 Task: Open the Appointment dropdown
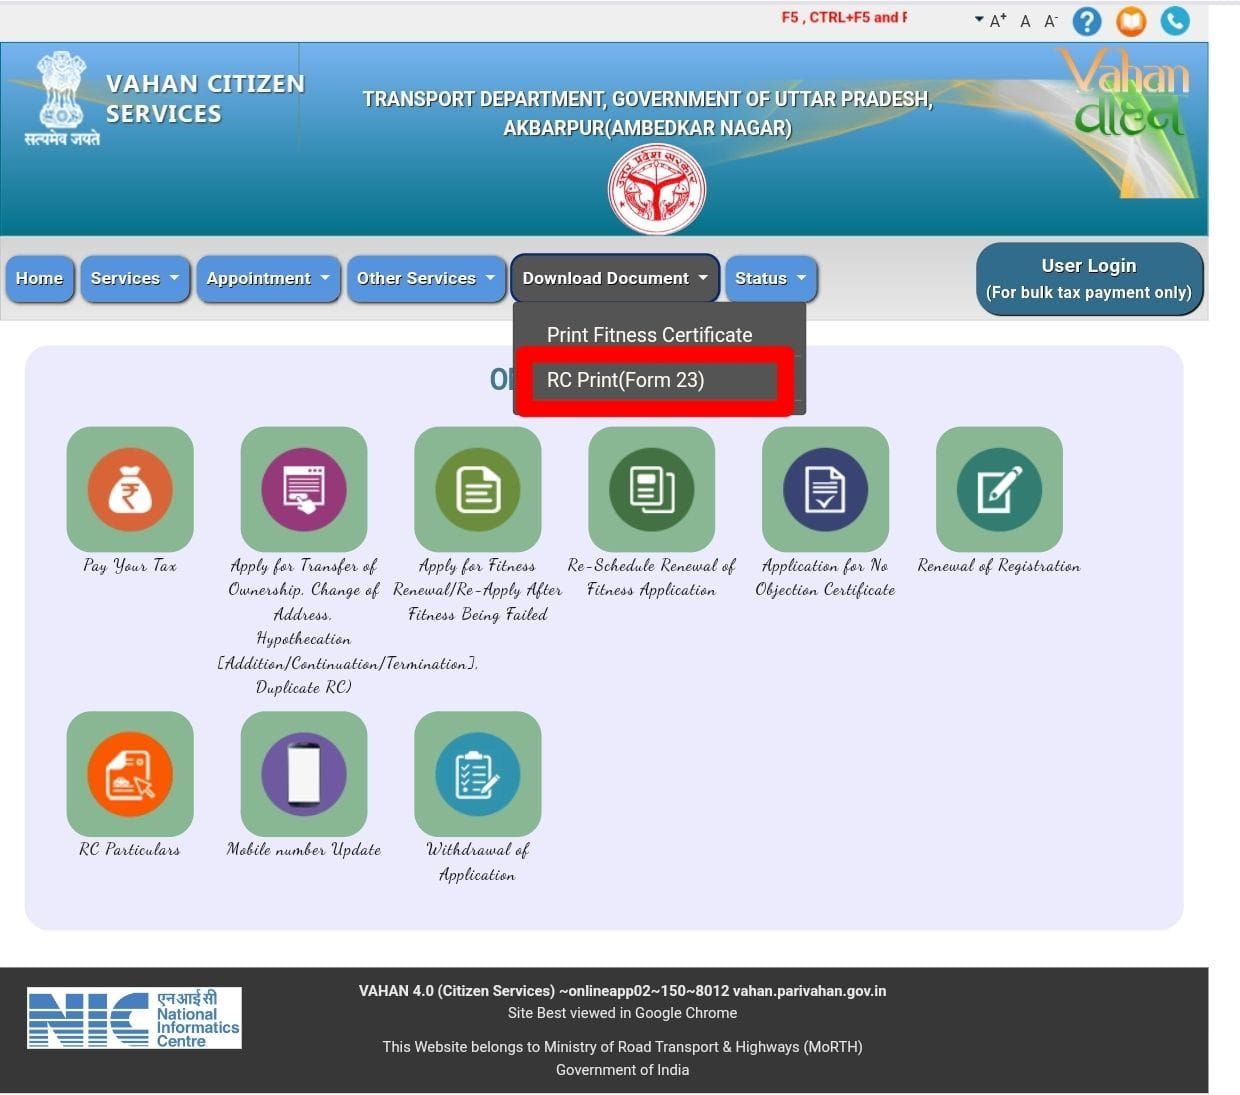point(268,279)
